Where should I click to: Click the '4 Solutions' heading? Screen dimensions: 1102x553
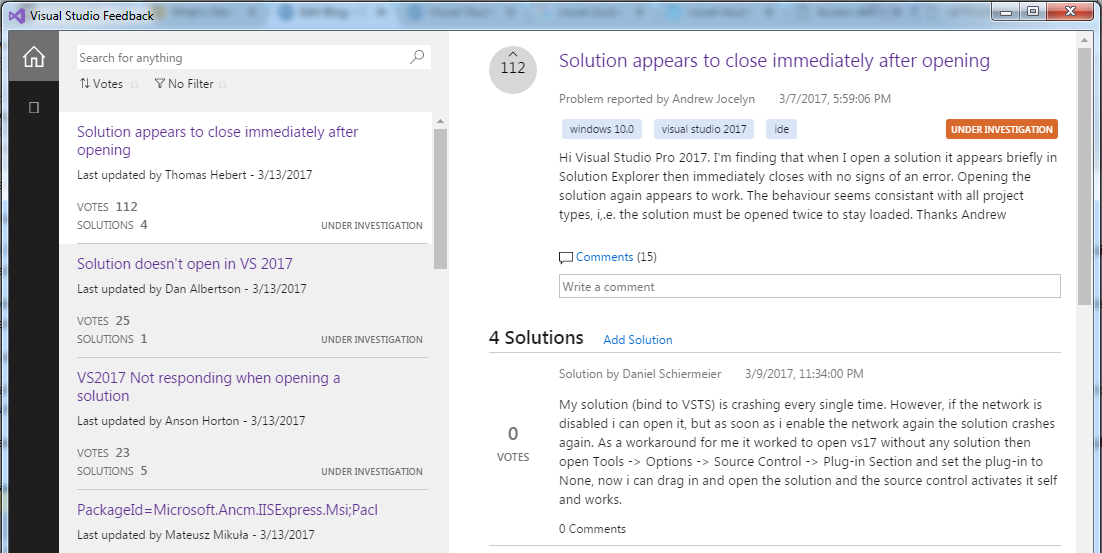(536, 338)
